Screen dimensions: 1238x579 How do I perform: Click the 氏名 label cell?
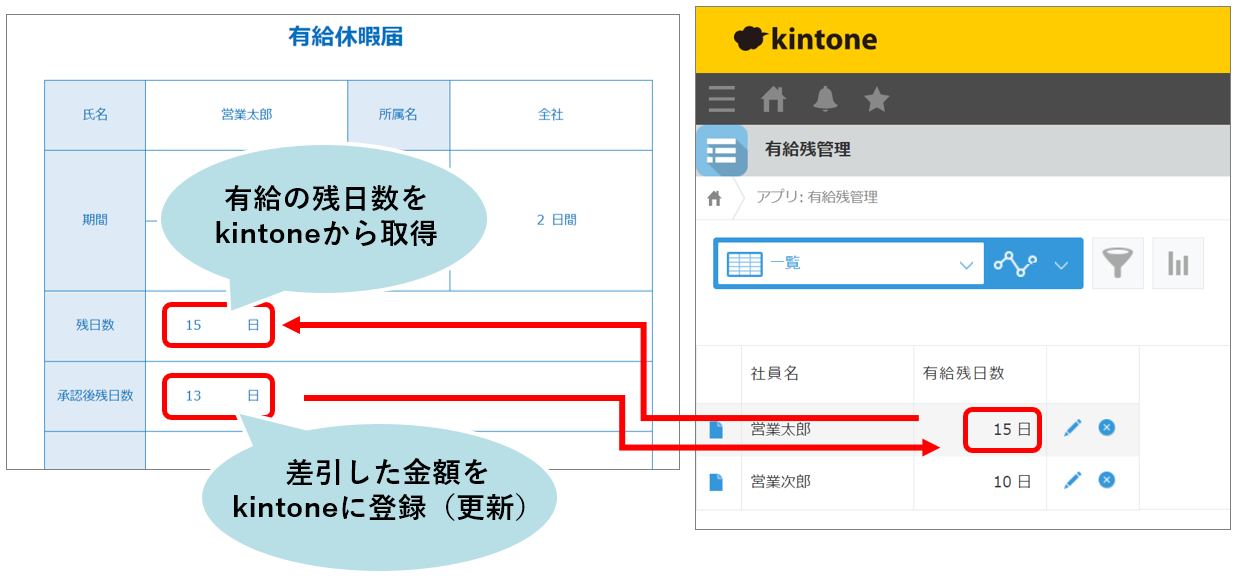[95, 115]
